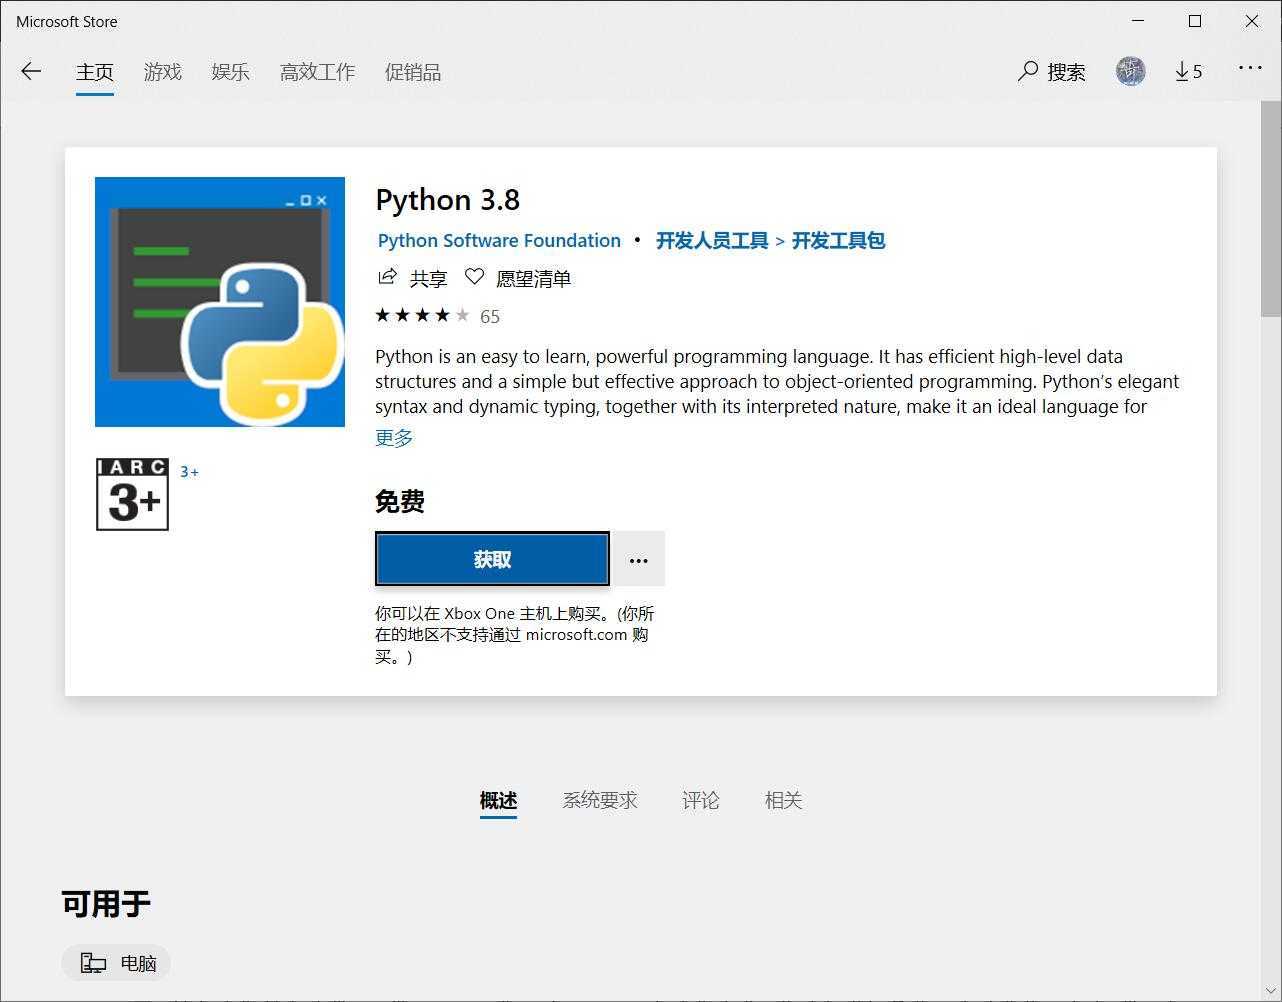Image resolution: width=1282 pixels, height=1002 pixels.
Task: Click the Python description paragraph
Action: click(x=777, y=381)
